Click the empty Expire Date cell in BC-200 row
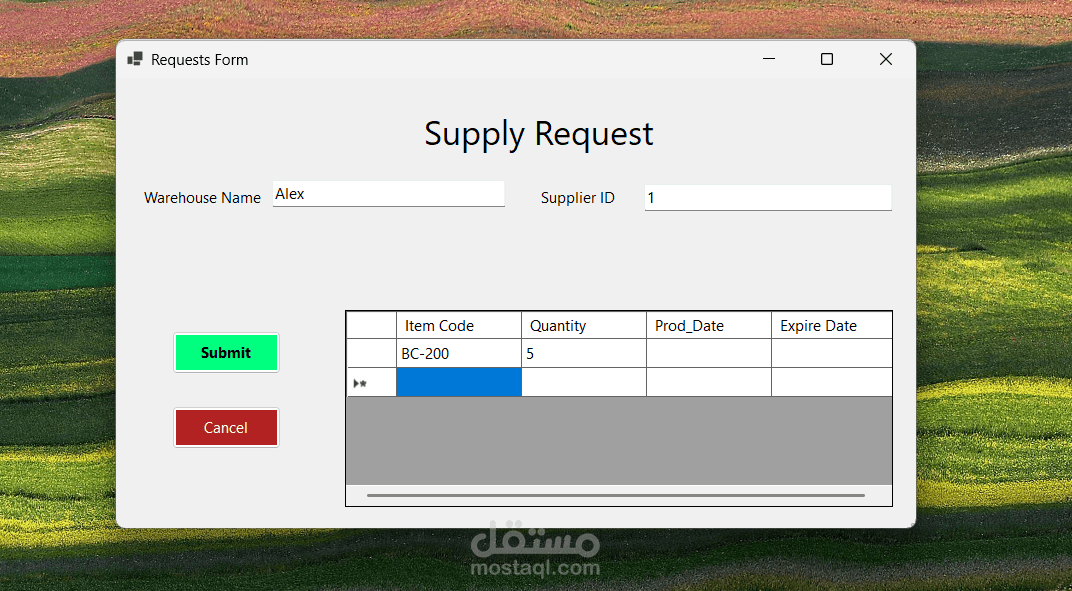 832,354
